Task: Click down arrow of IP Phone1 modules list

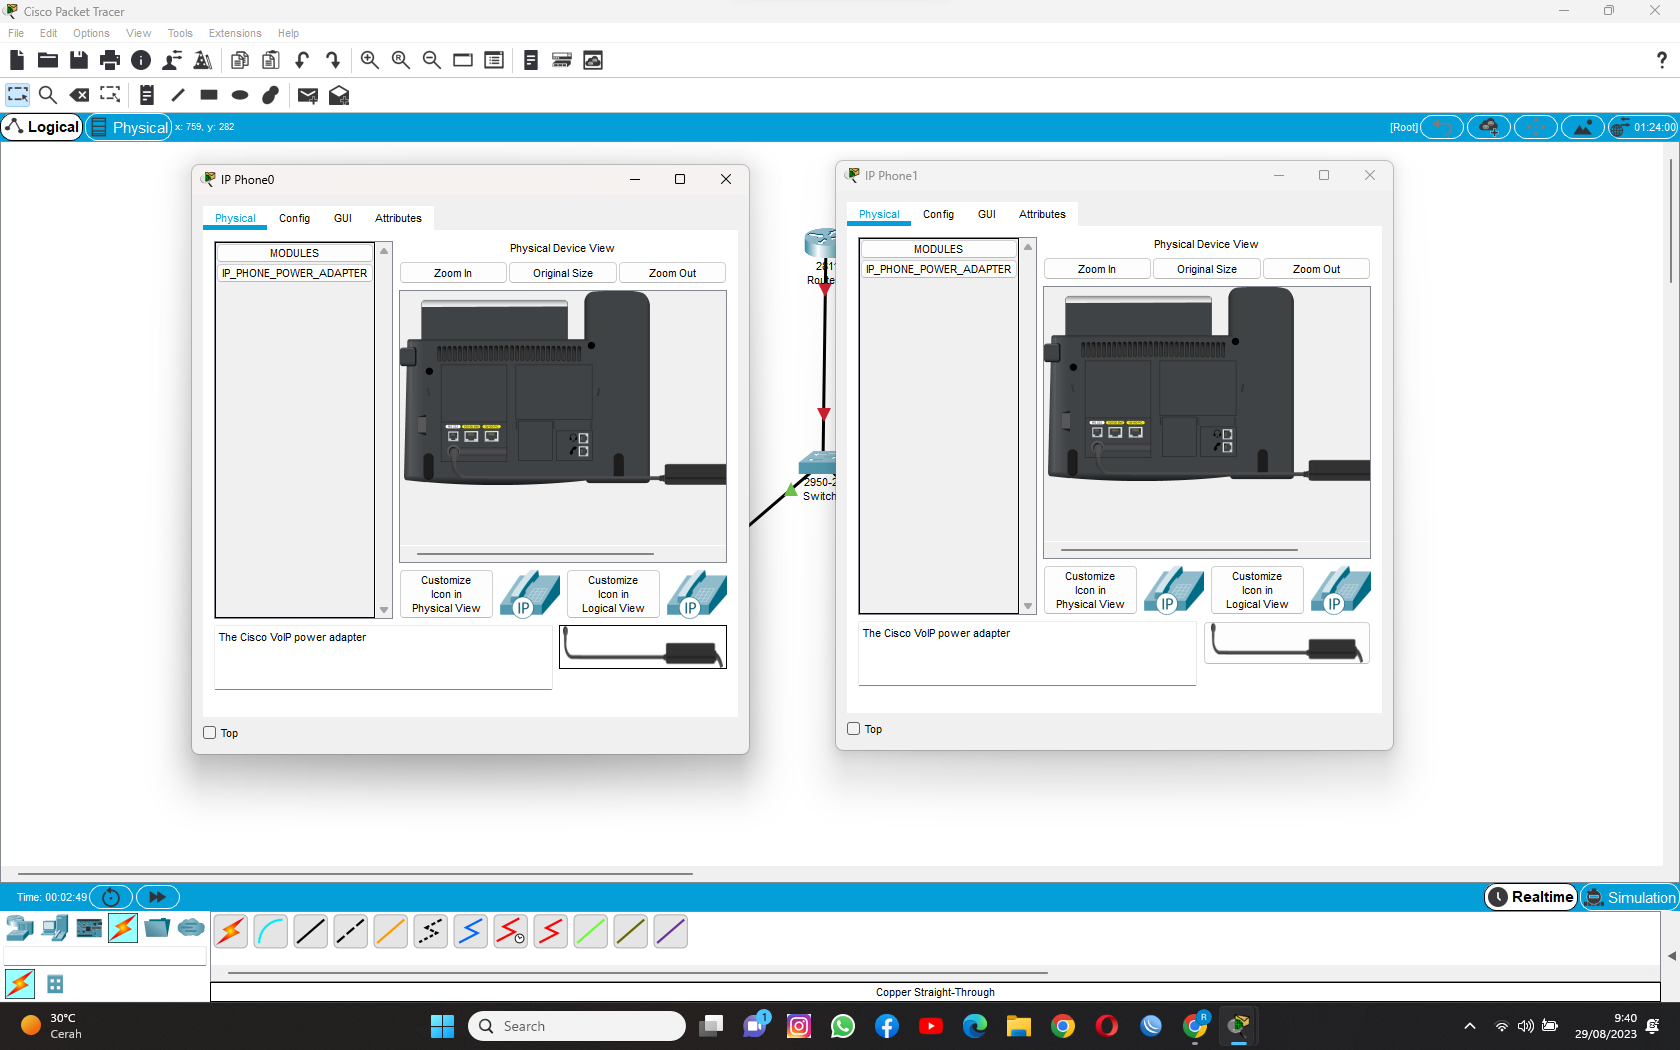Action: 1028,606
